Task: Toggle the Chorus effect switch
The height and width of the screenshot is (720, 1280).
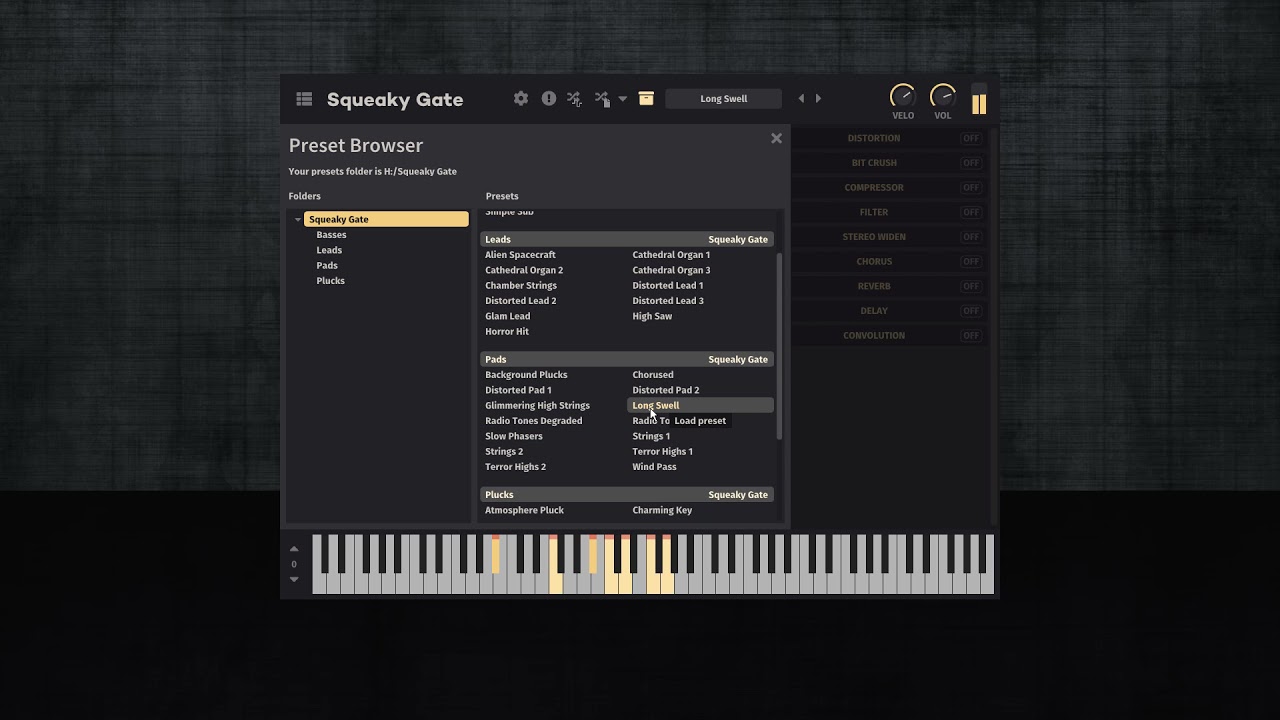Action: tap(970, 261)
